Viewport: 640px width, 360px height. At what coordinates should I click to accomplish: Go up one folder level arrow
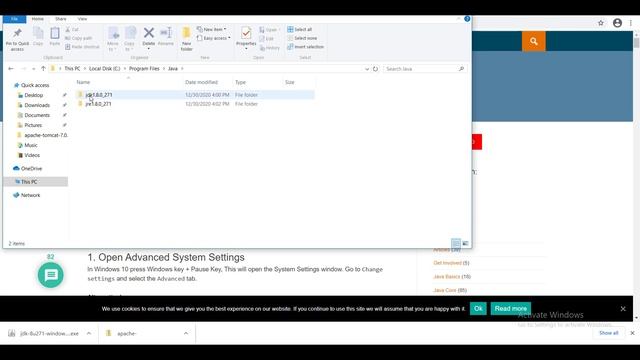point(43,69)
